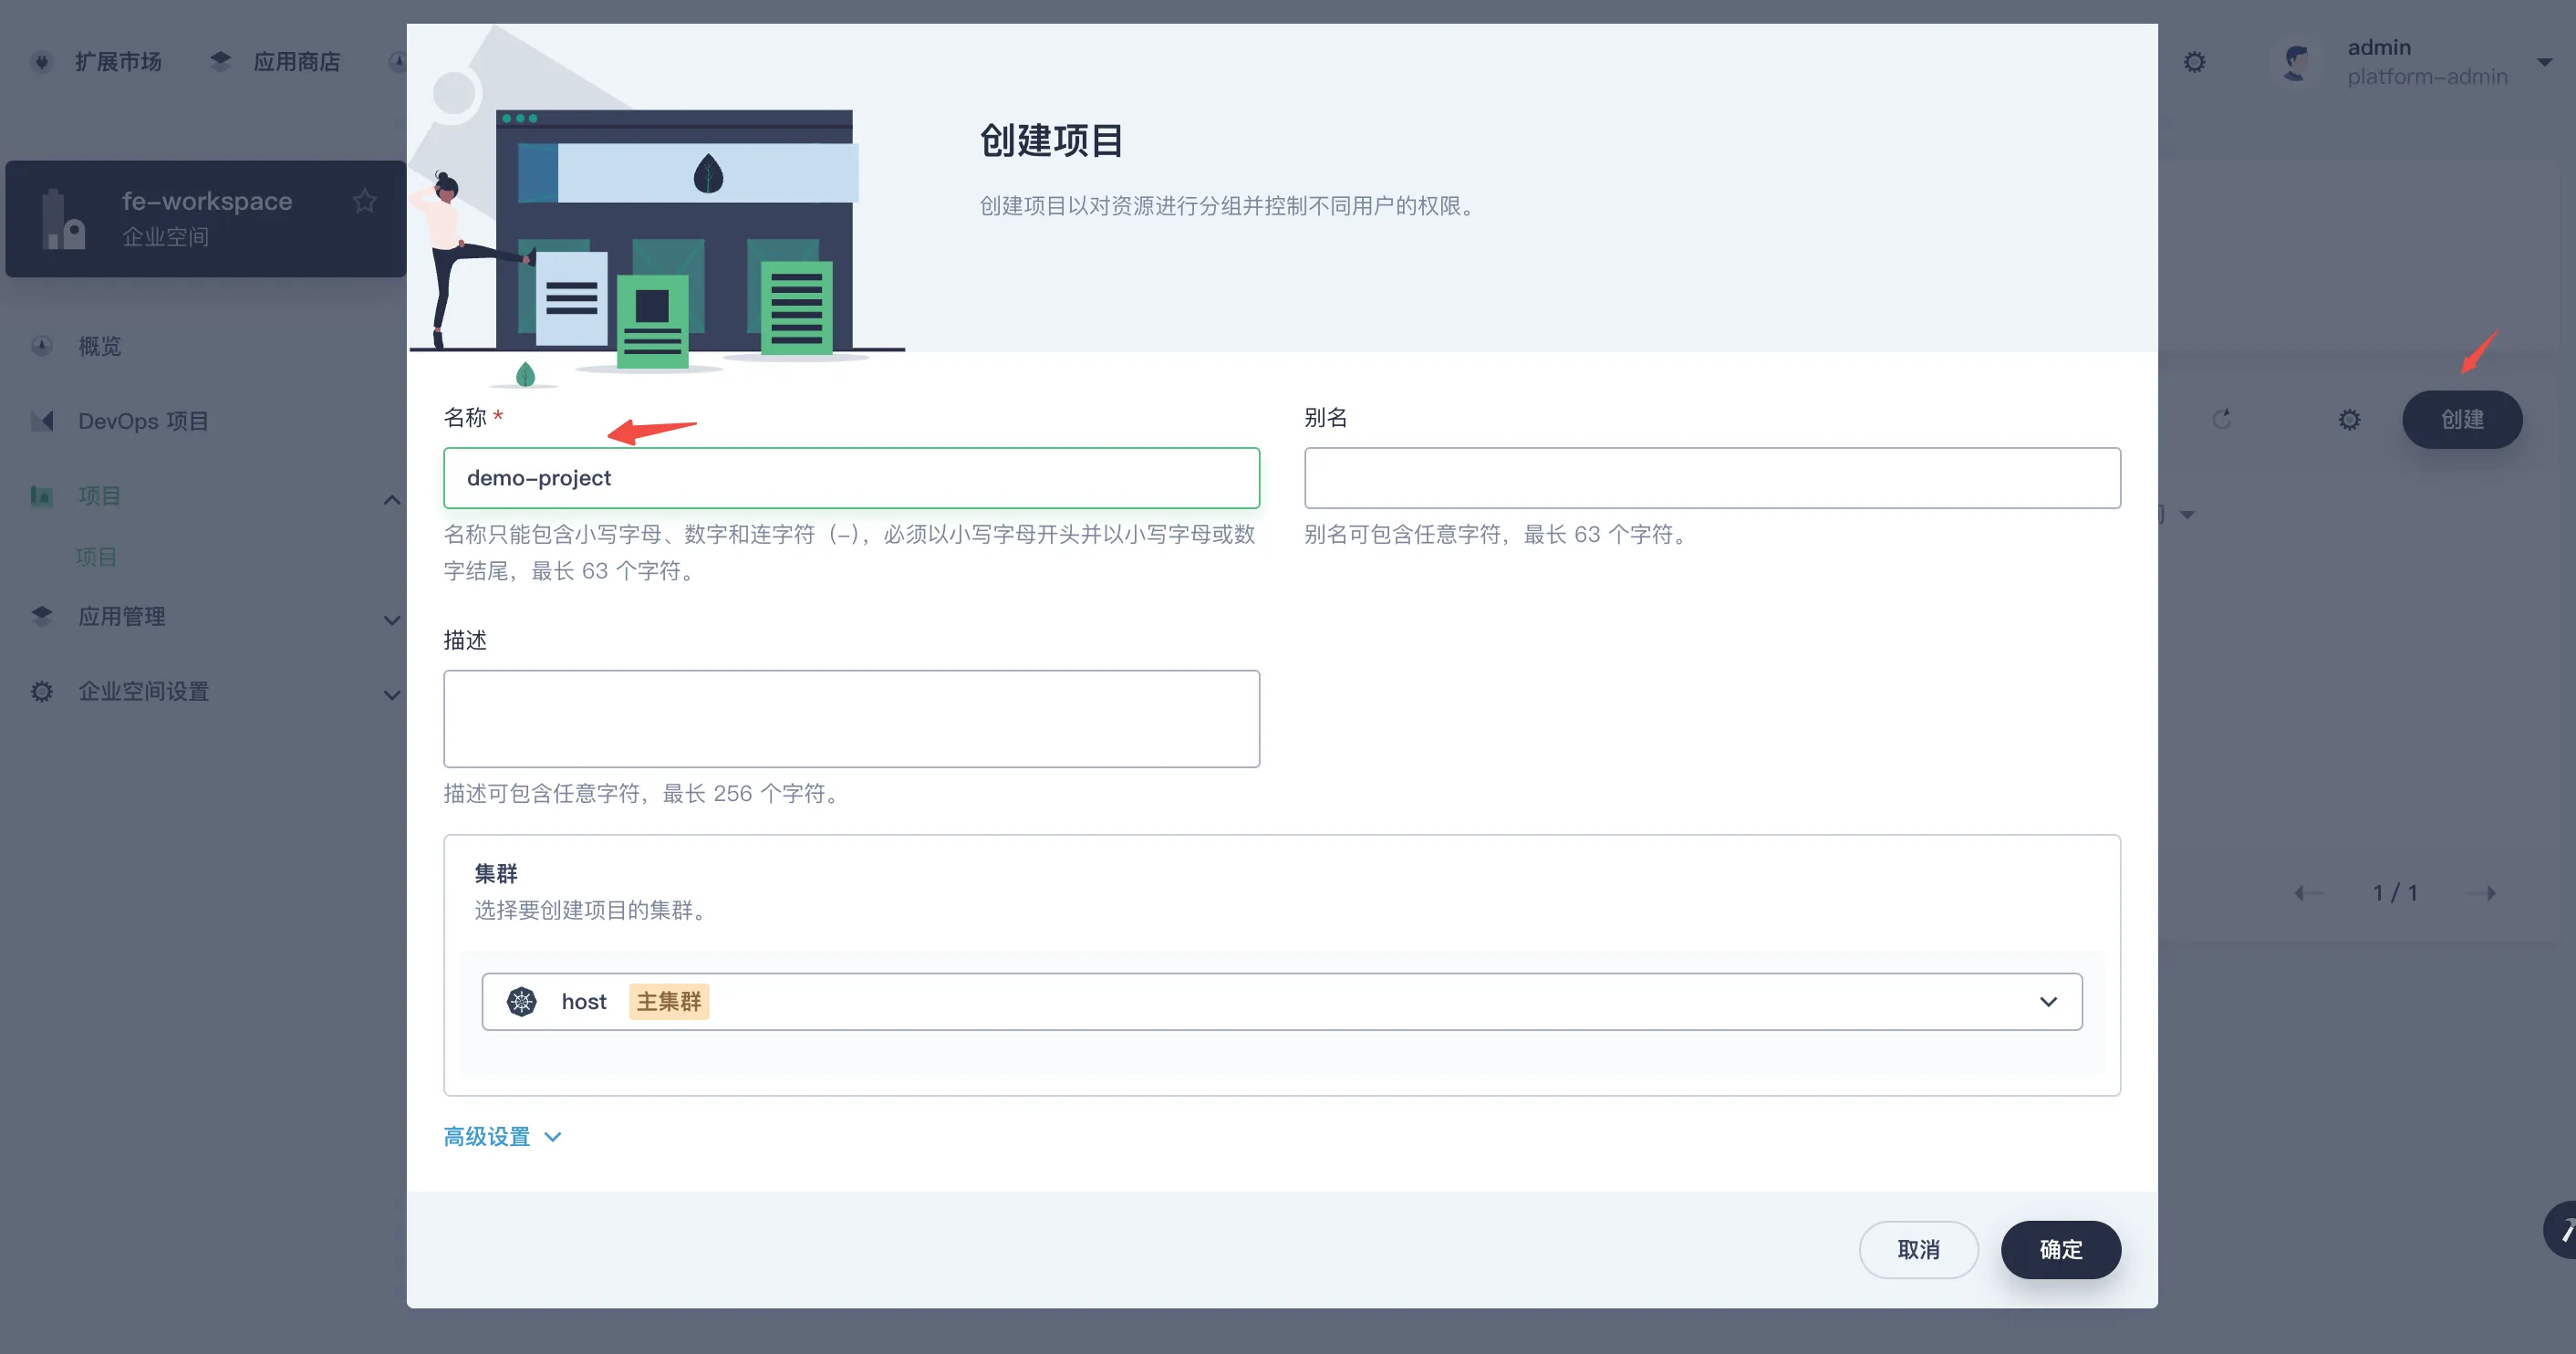
Task: Click the admin avatar icon
Action: [2296, 62]
